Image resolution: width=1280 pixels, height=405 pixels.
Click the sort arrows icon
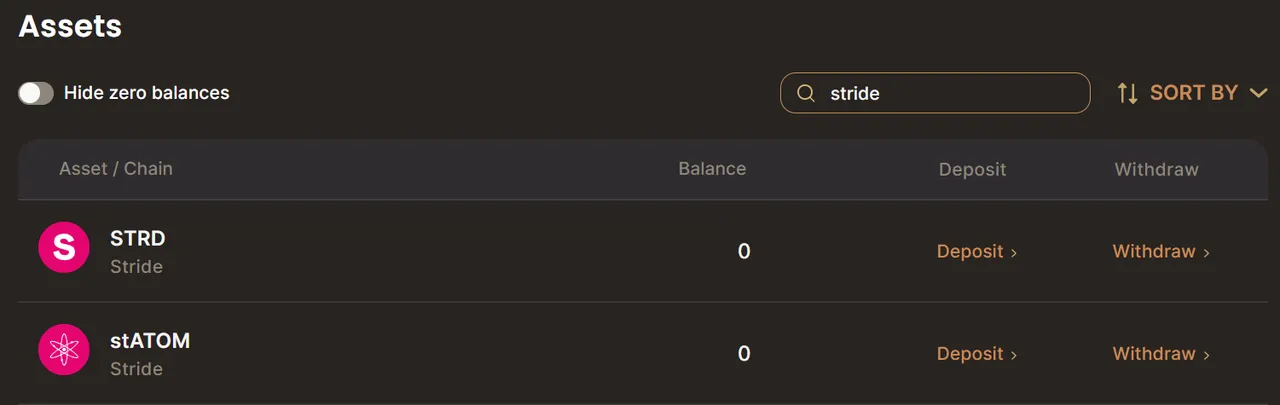tap(1128, 93)
